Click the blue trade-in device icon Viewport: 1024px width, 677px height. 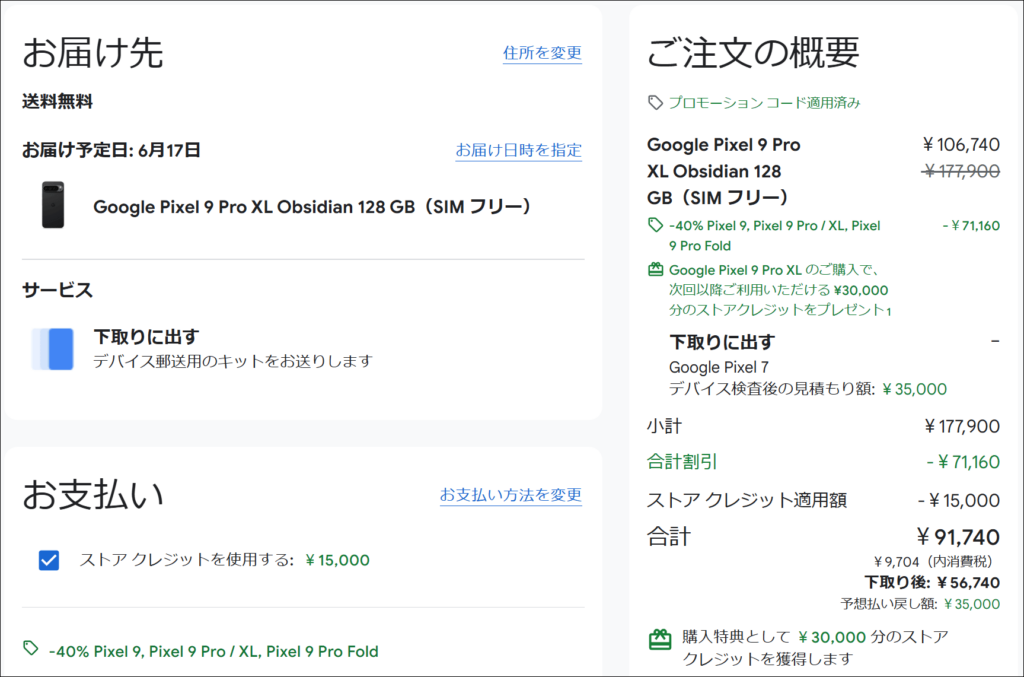53,349
